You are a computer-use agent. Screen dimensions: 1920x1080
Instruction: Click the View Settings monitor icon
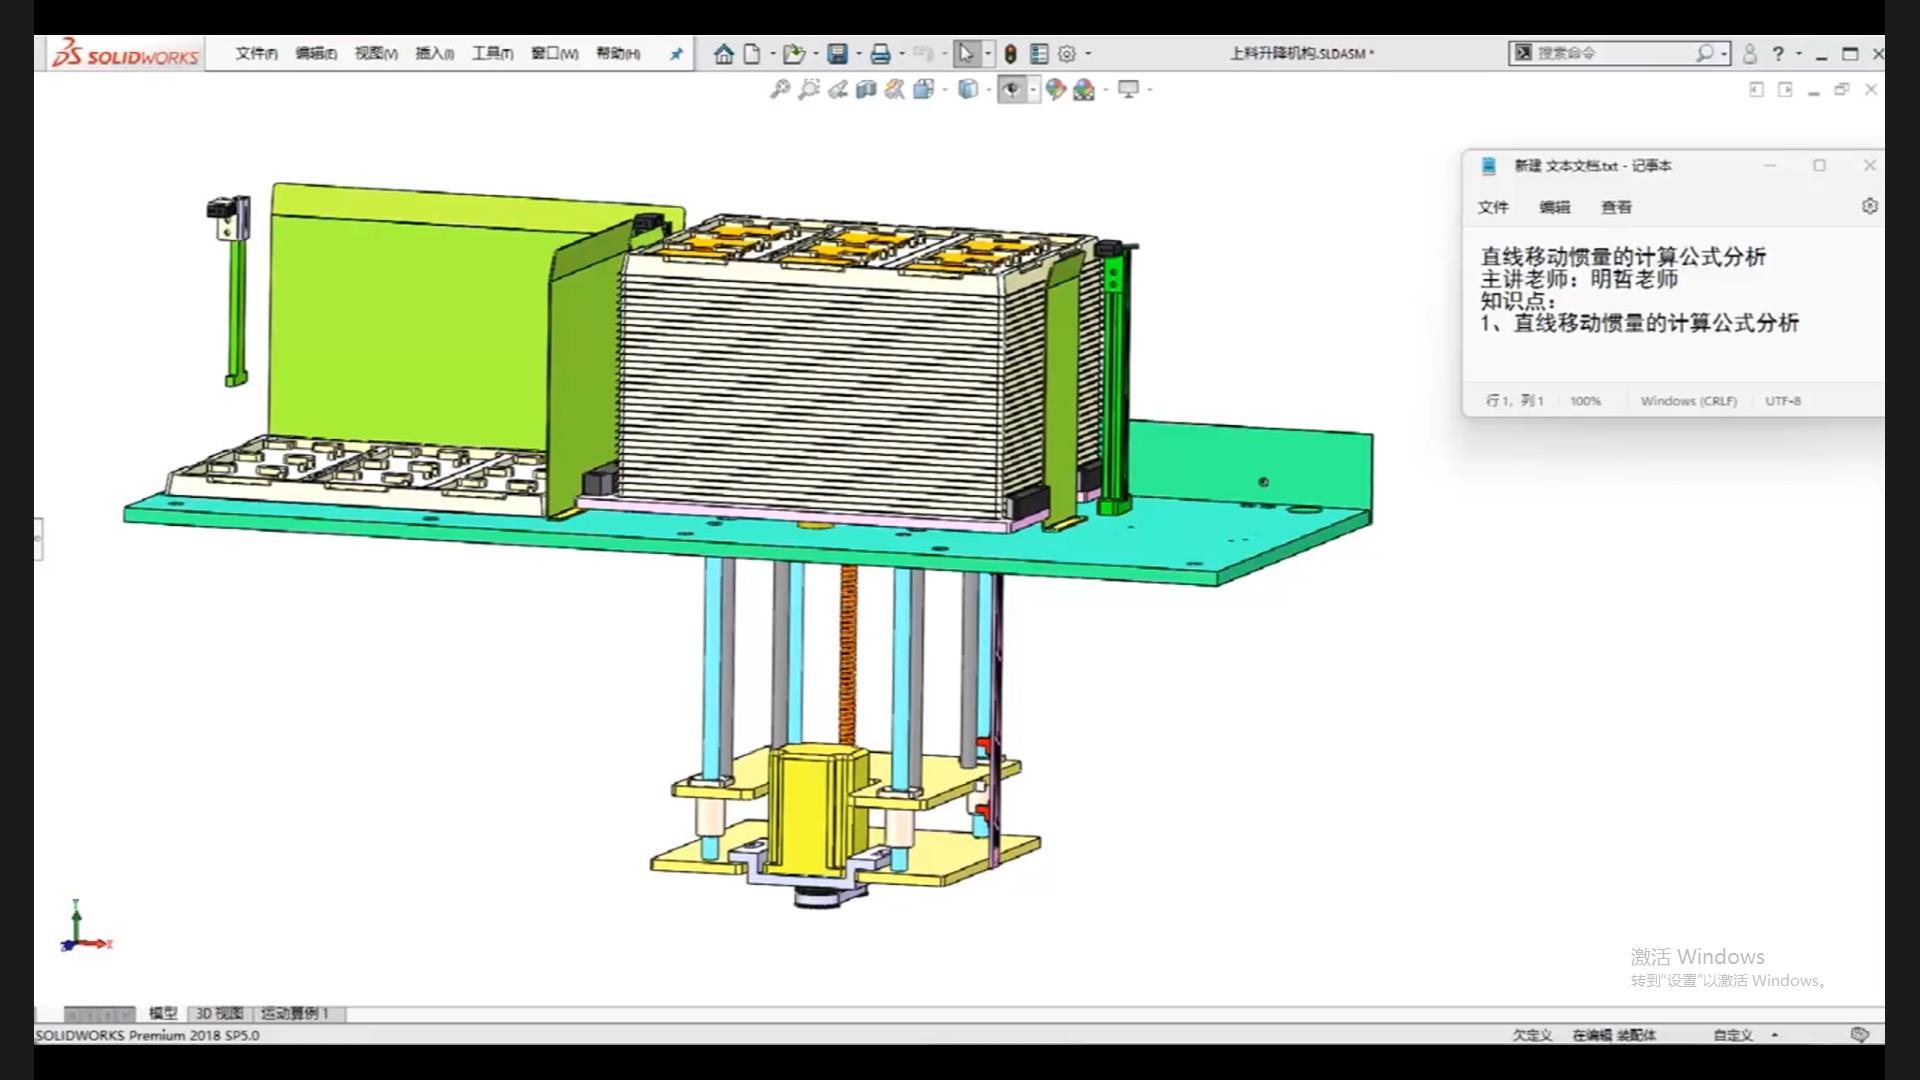1128,90
